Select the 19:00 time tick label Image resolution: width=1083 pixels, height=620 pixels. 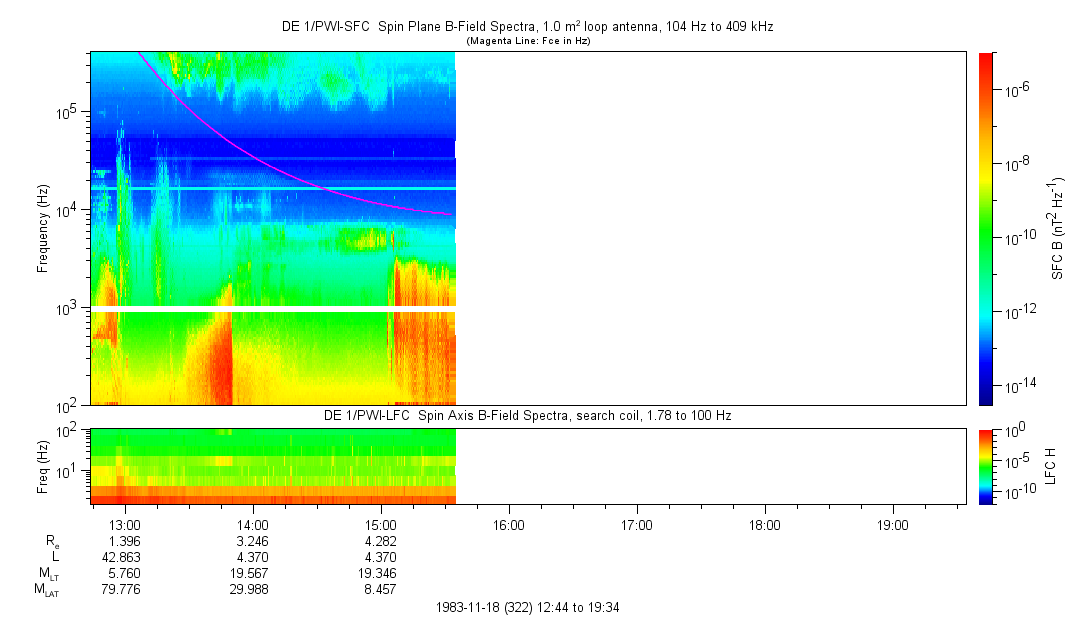[892, 524]
